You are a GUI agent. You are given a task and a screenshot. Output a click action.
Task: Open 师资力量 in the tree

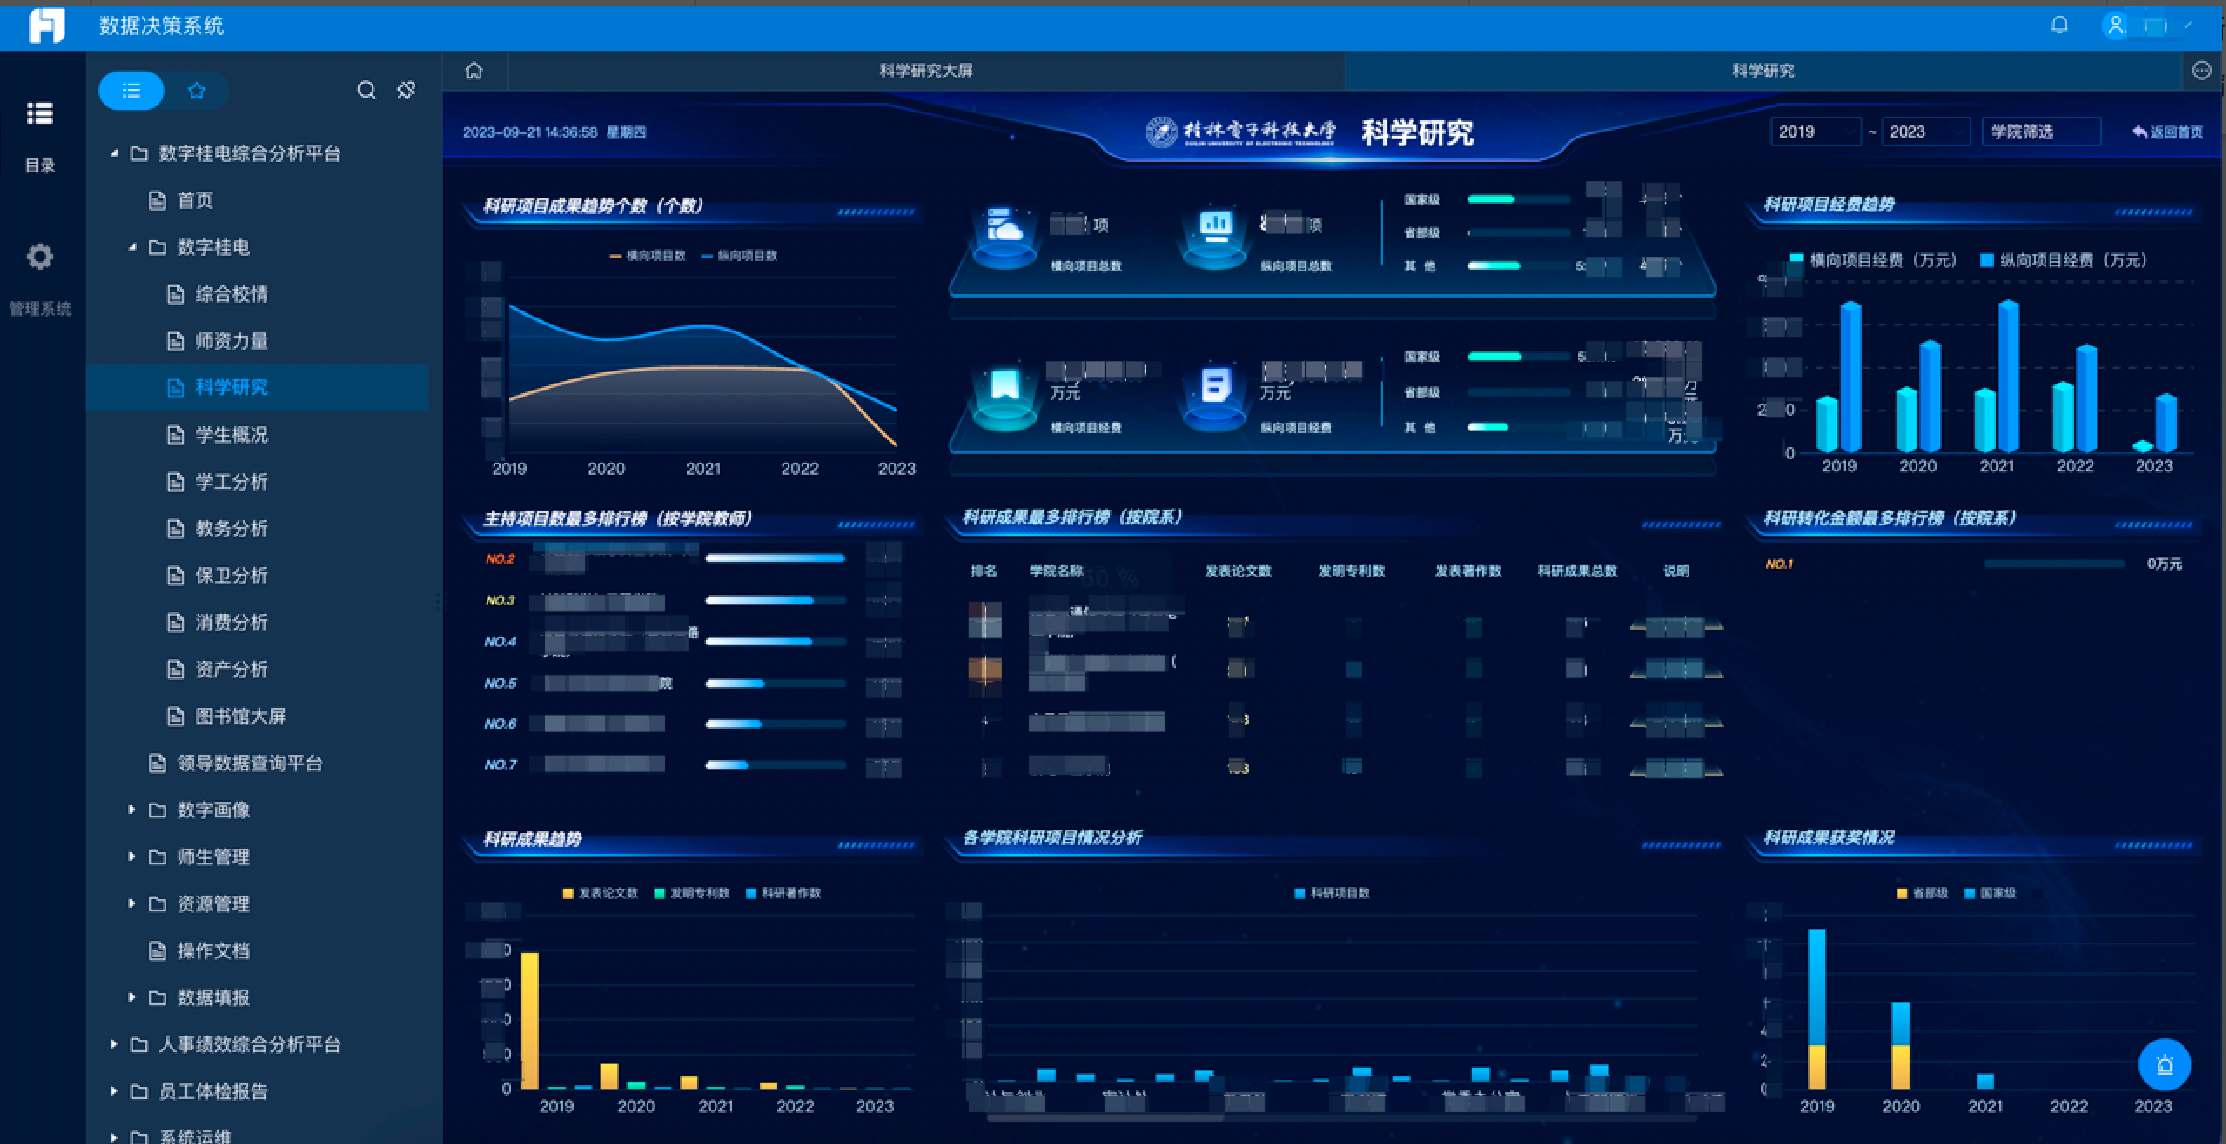[x=231, y=341]
